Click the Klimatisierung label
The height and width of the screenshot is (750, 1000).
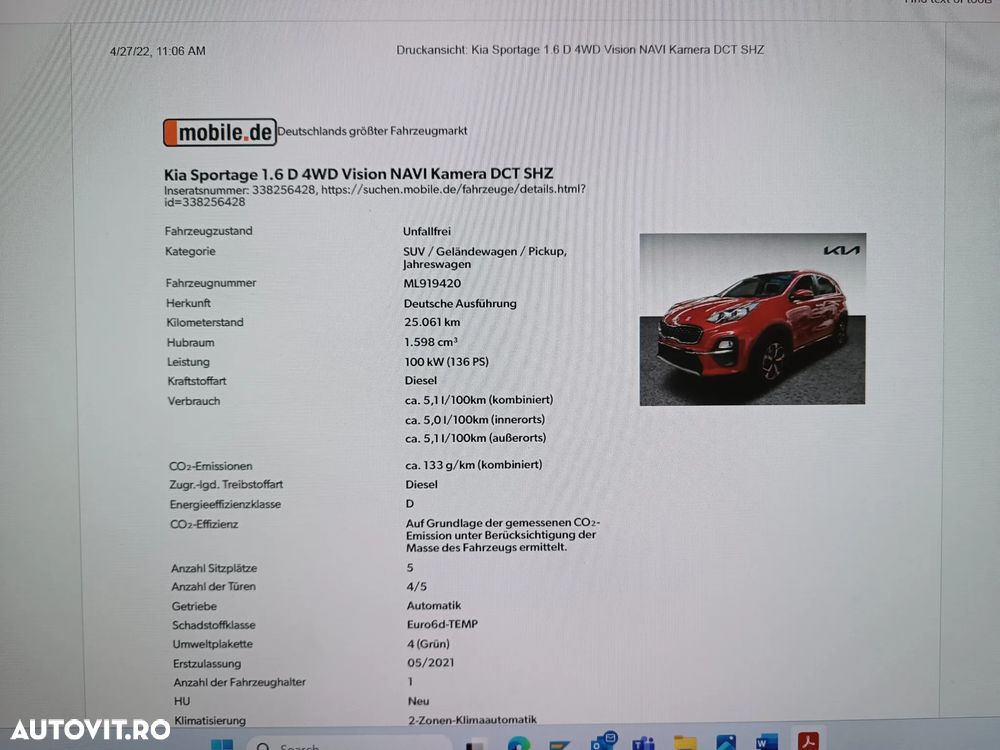tap(210, 721)
